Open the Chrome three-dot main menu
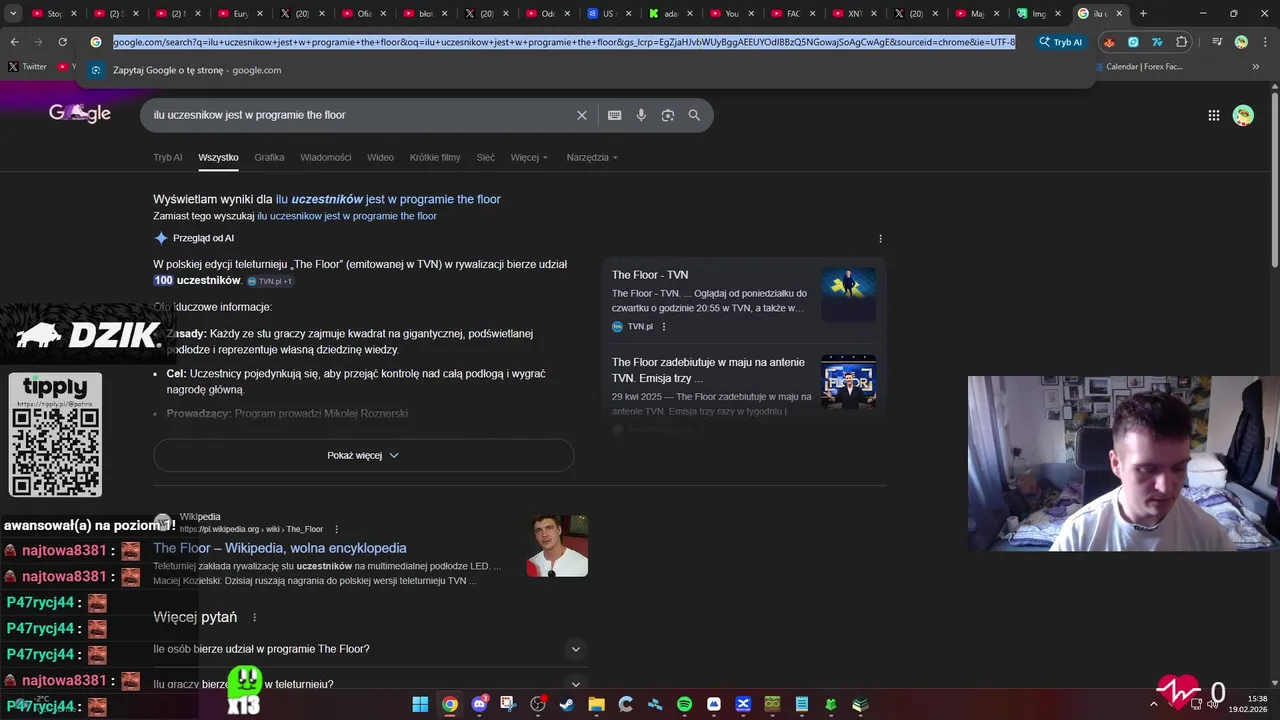1280x720 pixels. (1265, 42)
